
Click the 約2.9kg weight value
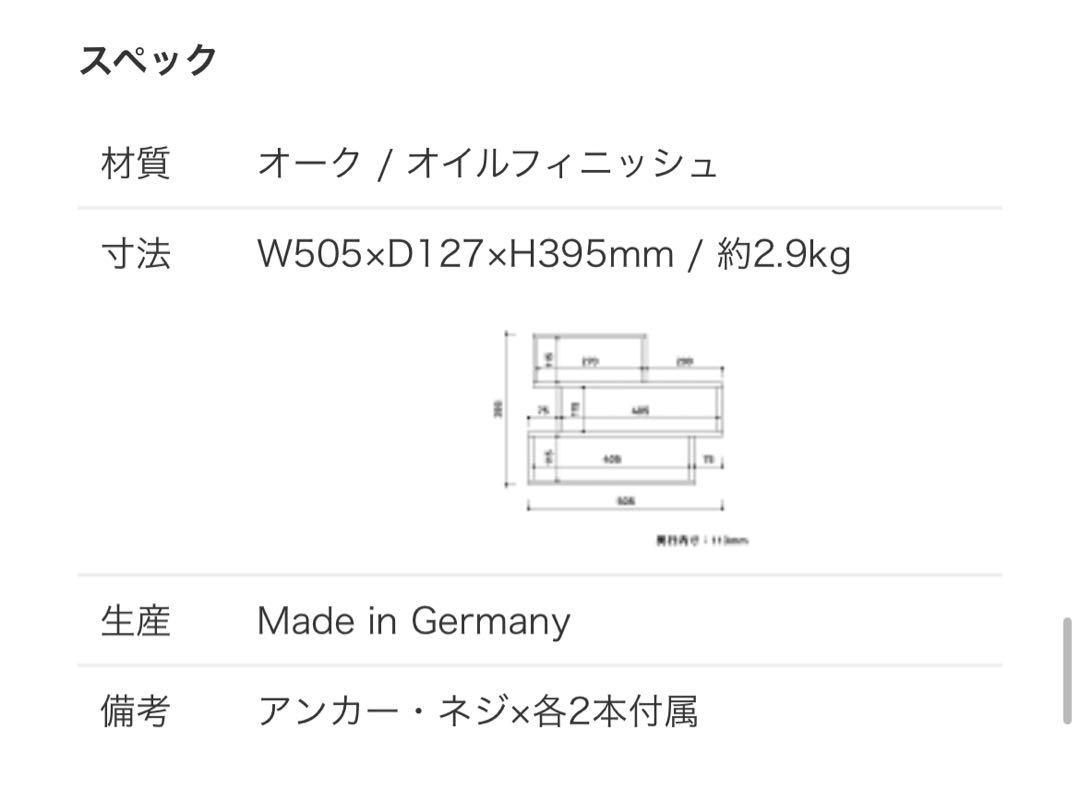point(784,254)
